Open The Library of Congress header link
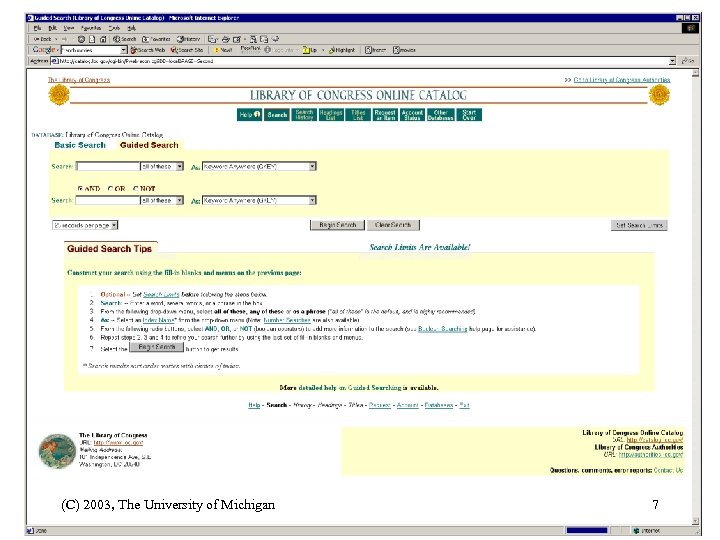Viewport: 720px width, 540px height. 79,80
